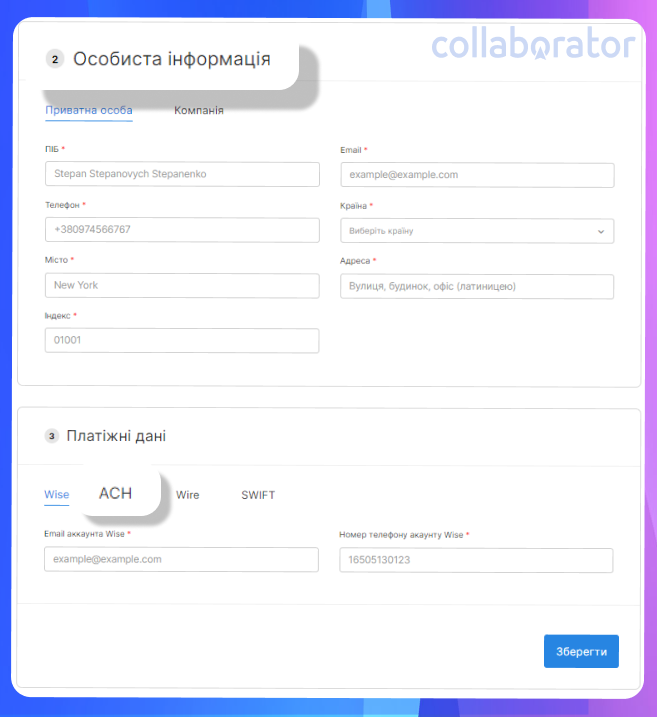
Task: Open the Виберіть країну select box
Action: 477,231
